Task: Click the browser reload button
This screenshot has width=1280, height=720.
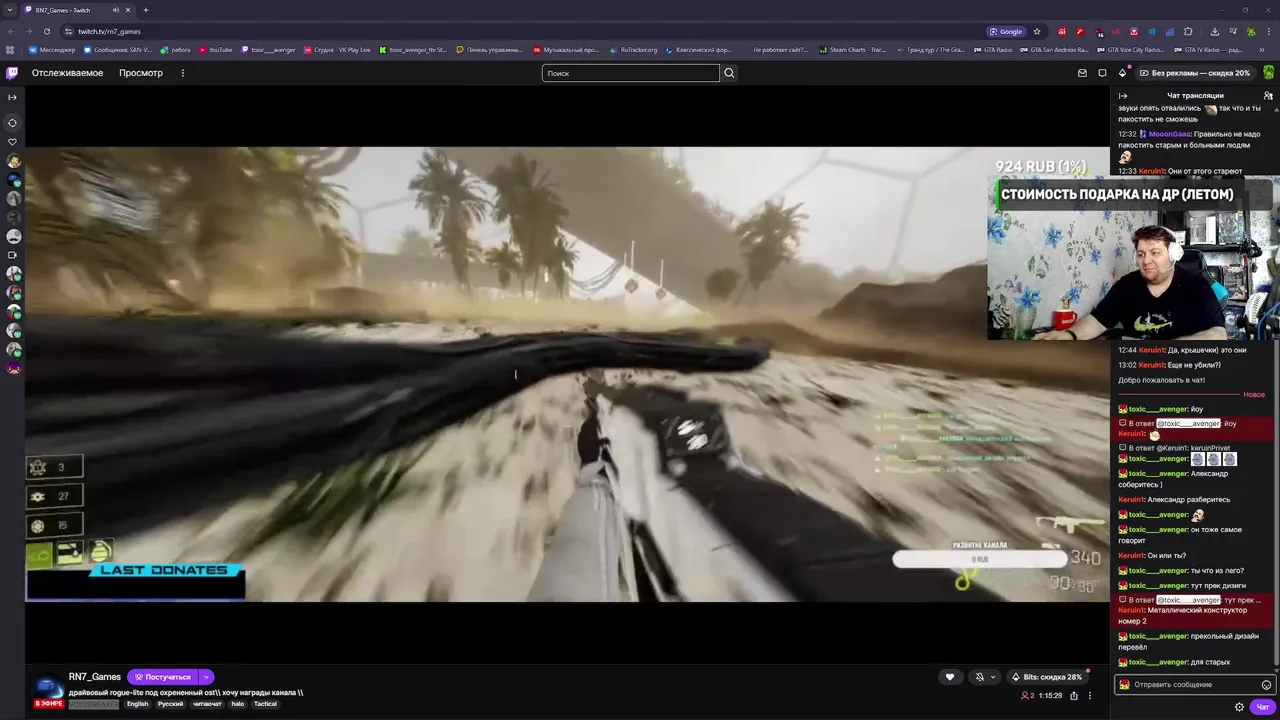Action: 46,31
